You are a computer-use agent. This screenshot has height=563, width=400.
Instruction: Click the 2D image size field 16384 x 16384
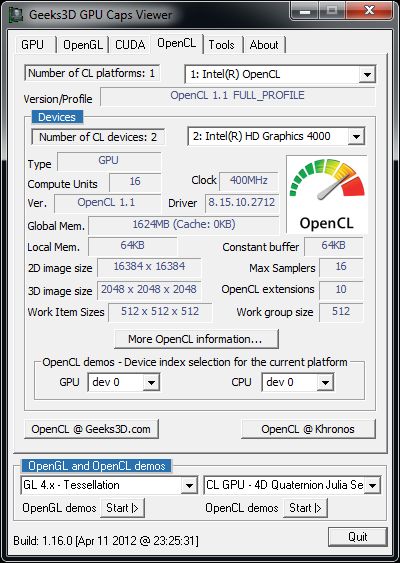click(149, 267)
